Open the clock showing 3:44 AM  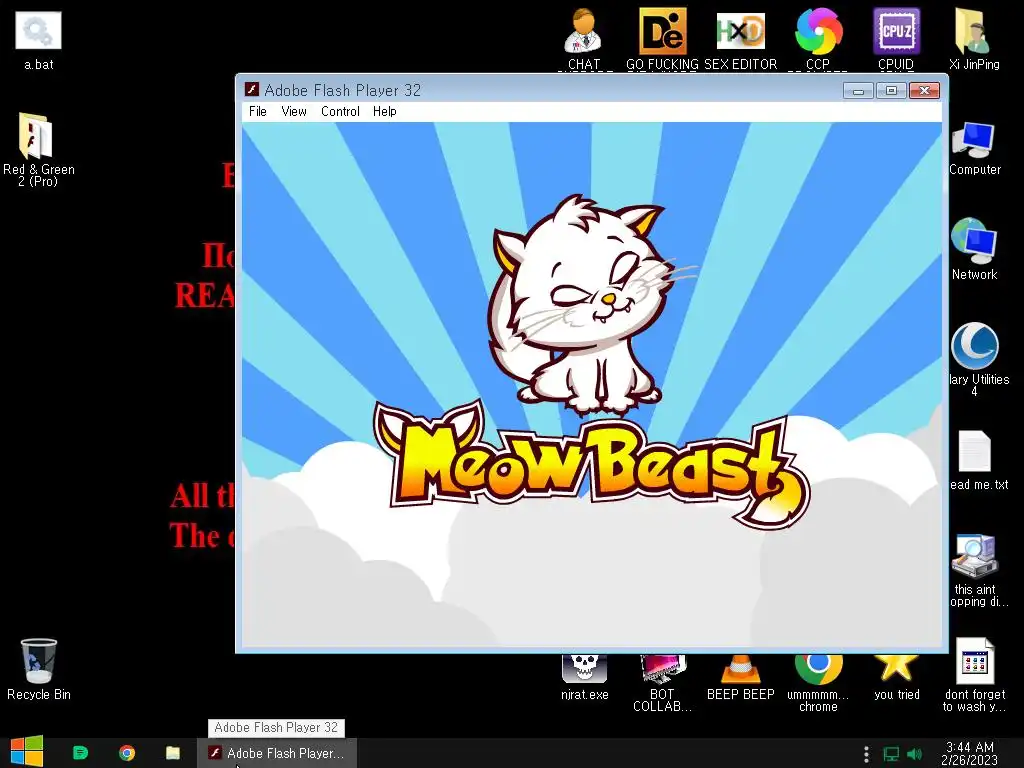970,753
